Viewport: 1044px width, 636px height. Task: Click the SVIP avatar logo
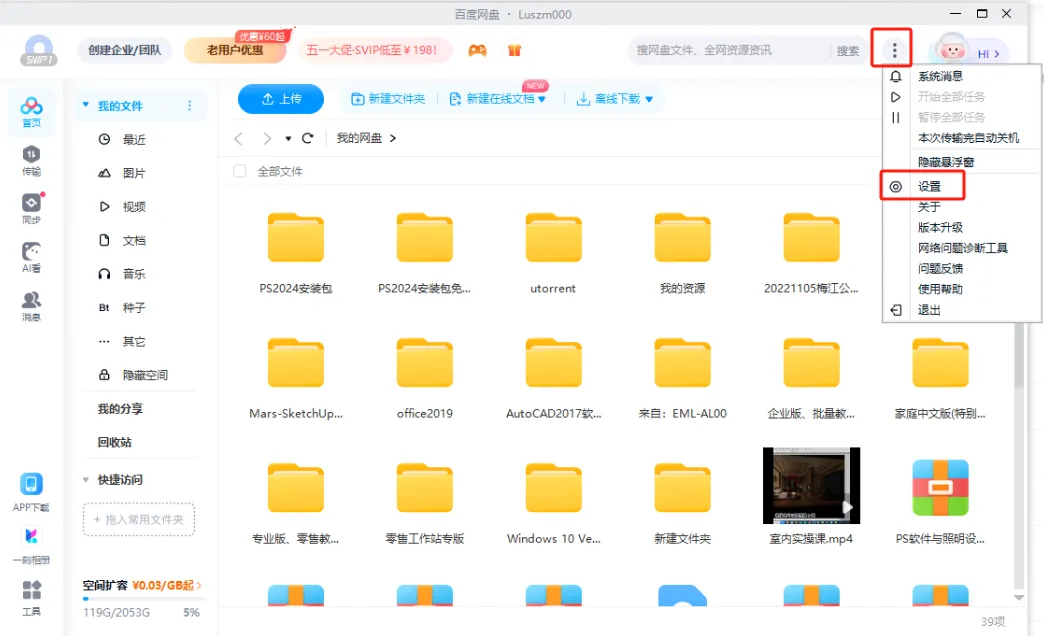[x=39, y=51]
